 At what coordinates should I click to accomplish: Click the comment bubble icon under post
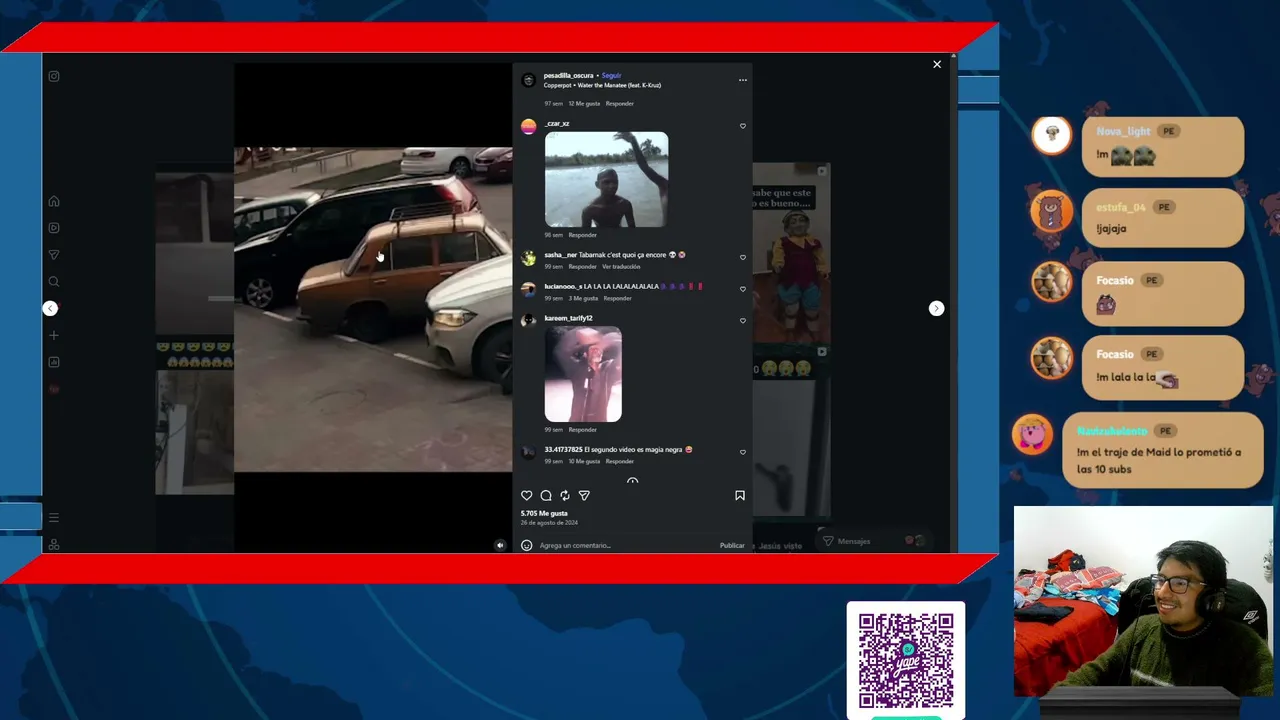546,495
